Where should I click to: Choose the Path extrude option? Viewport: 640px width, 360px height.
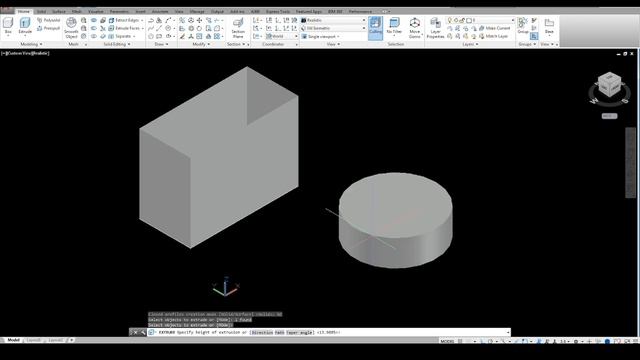point(279,333)
